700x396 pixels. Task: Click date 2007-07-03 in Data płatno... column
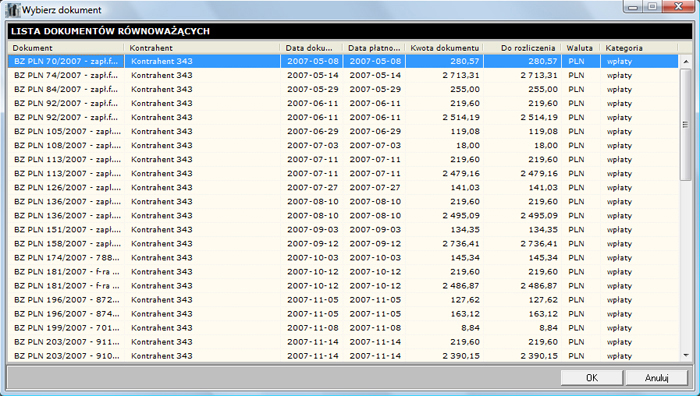coord(375,146)
